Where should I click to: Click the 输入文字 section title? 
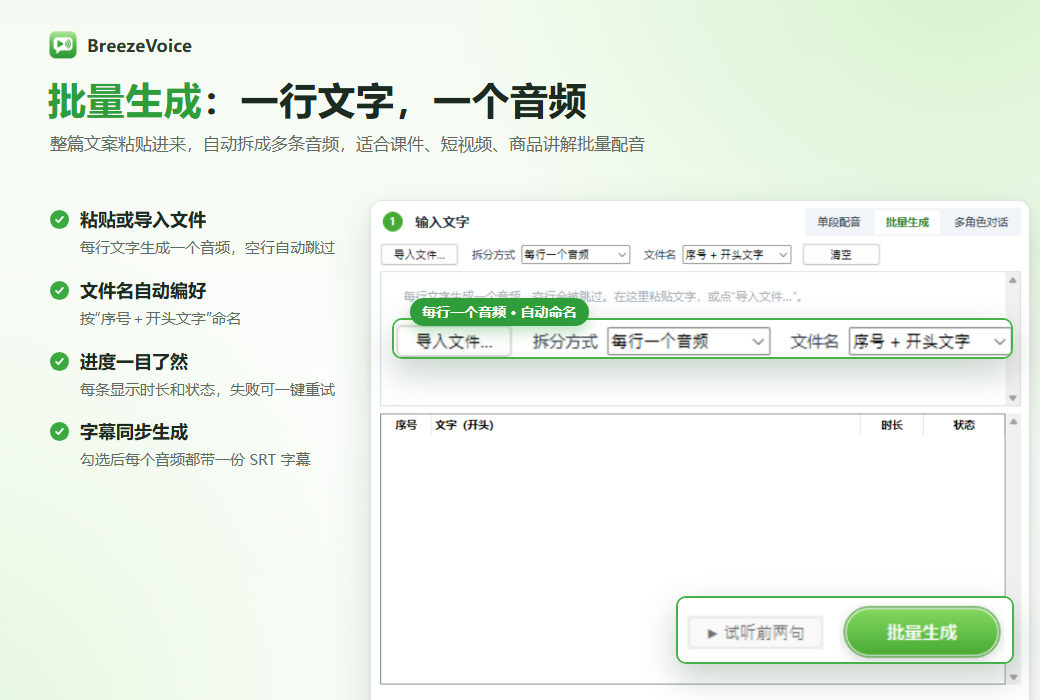pyautogui.click(x=442, y=222)
